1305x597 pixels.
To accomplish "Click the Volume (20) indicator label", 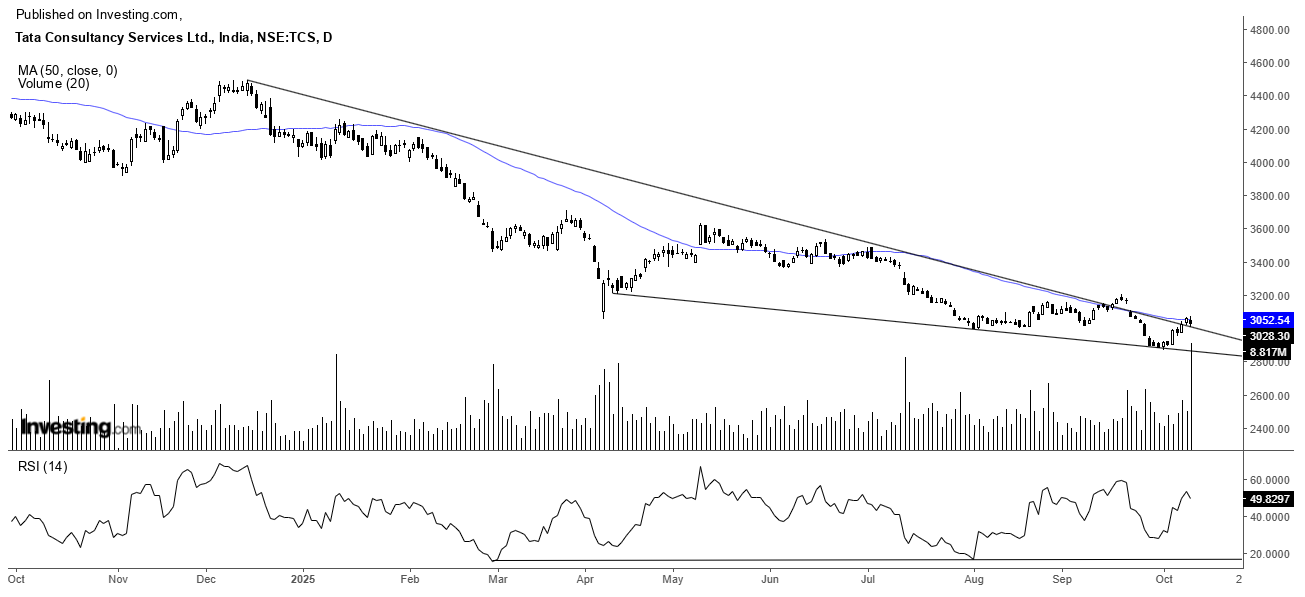I will coord(53,84).
